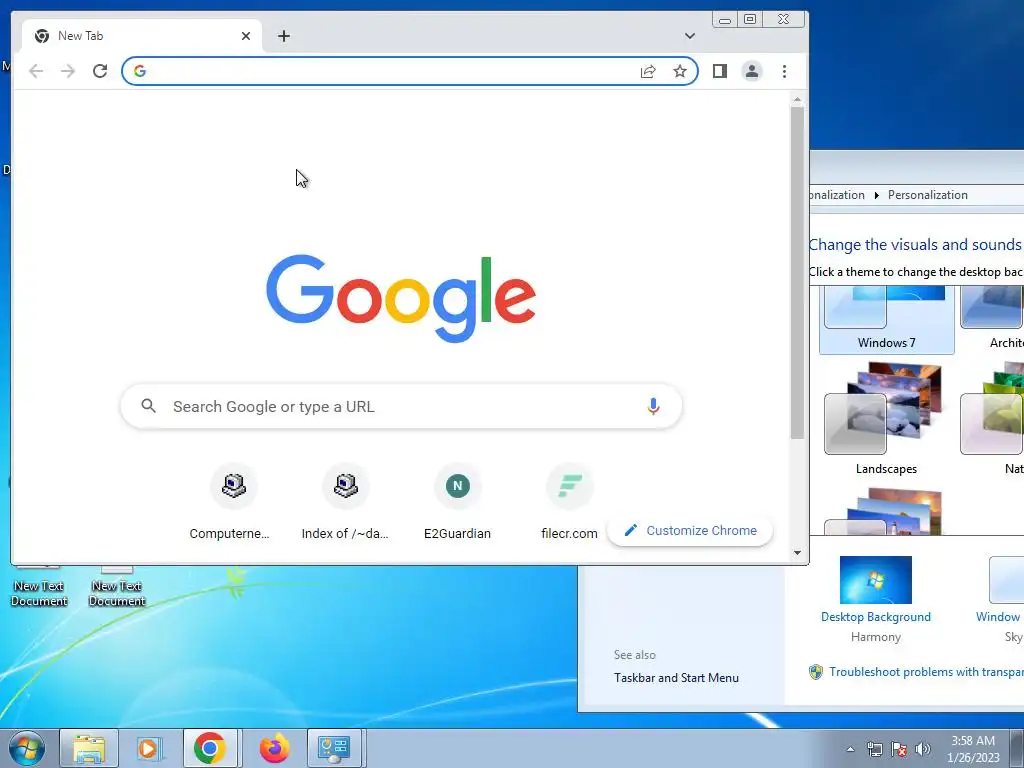Image resolution: width=1024 pixels, height=768 pixels.
Task: Expand the tab search chevron
Action: (690, 36)
